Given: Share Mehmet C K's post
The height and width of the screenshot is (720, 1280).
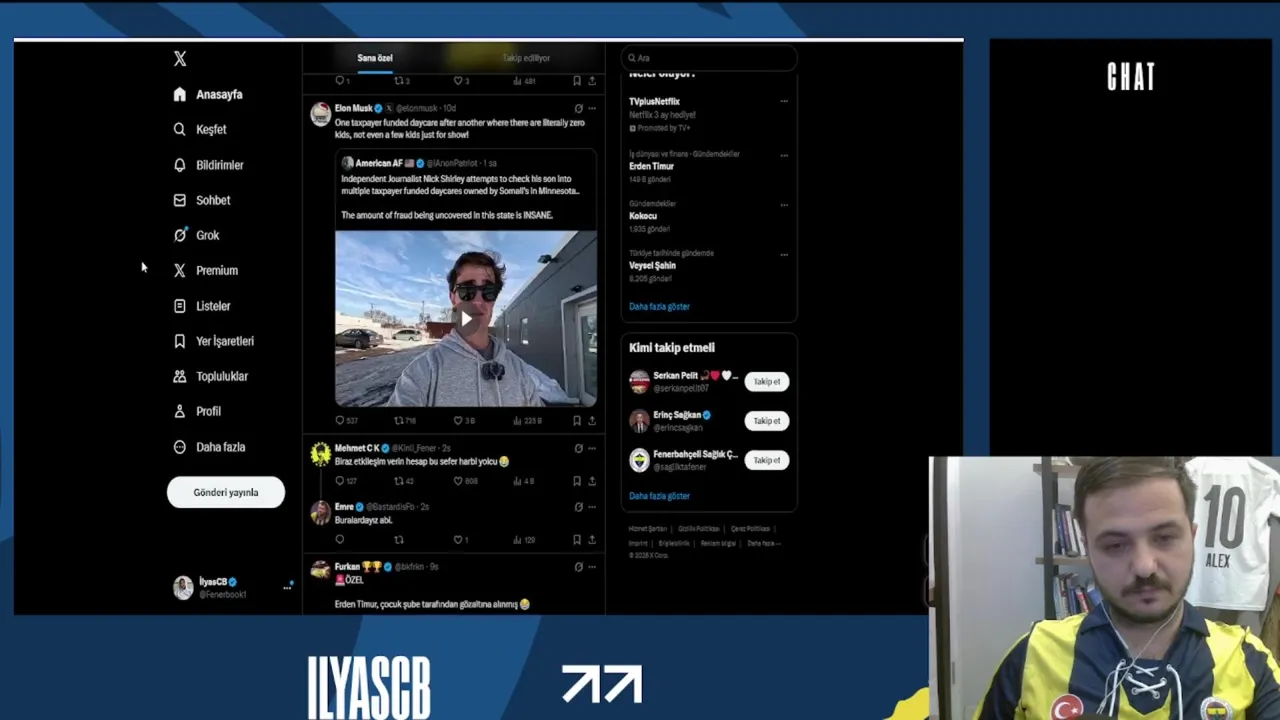Looking at the screenshot, I should (x=592, y=481).
